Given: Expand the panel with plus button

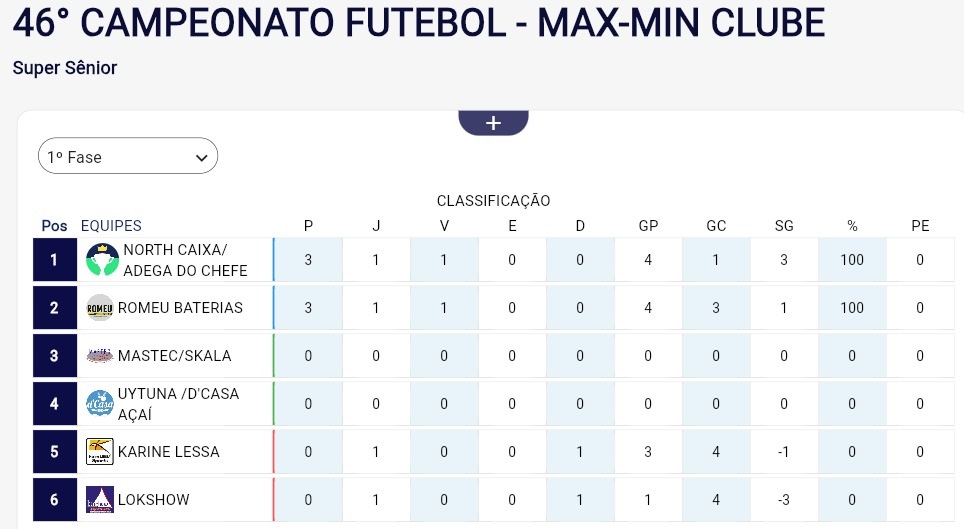Looking at the screenshot, I should pyautogui.click(x=493, y=122).
